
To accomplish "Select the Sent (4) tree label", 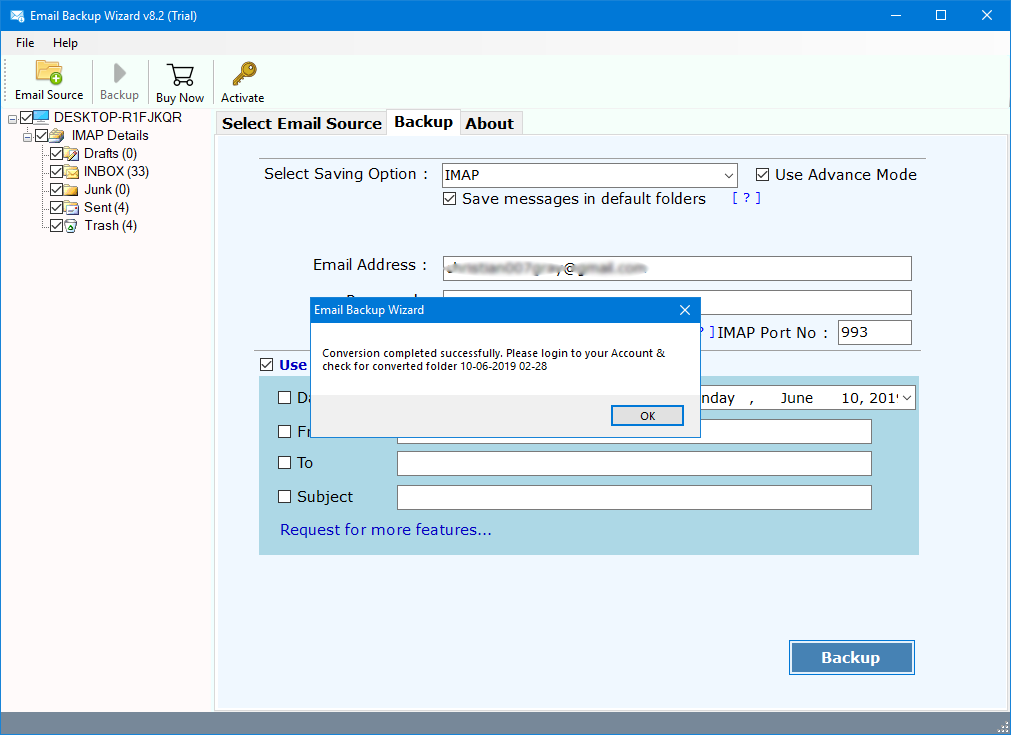I will pos(106,208).
